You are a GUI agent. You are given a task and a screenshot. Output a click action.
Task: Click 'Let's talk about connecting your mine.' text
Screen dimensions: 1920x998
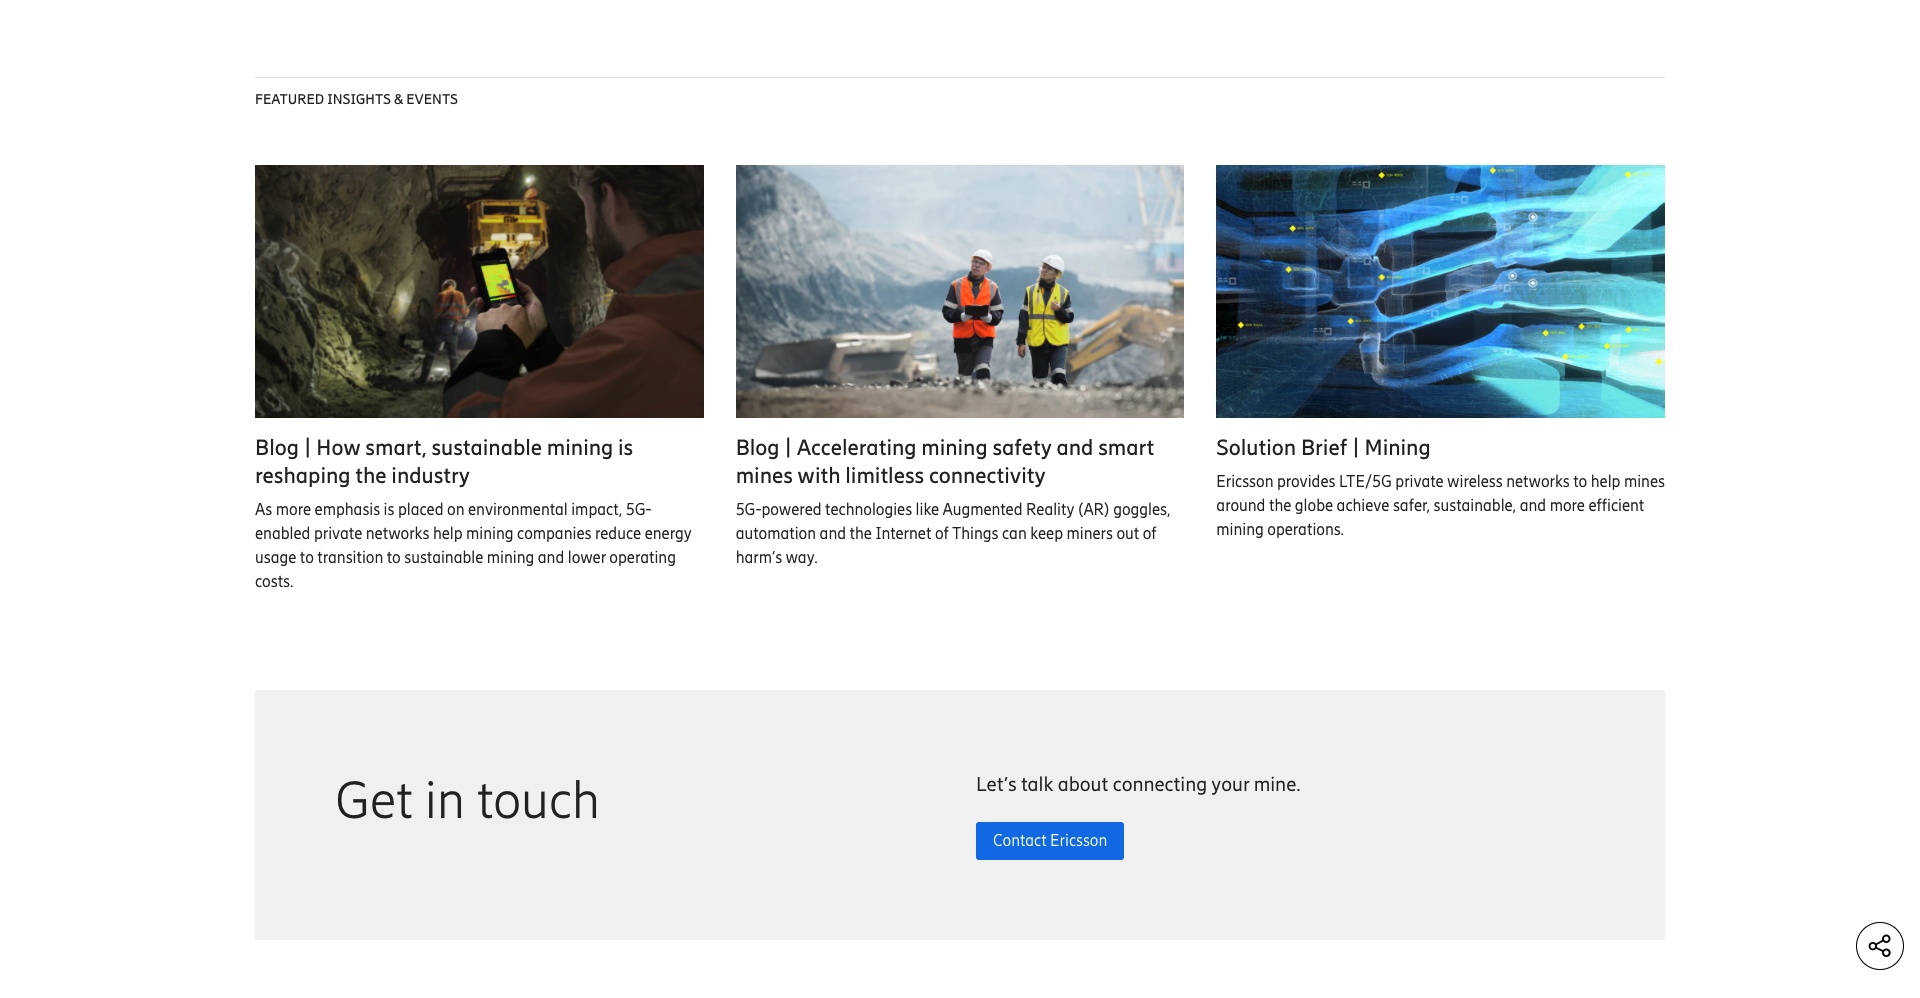(x=1138, y=785)
